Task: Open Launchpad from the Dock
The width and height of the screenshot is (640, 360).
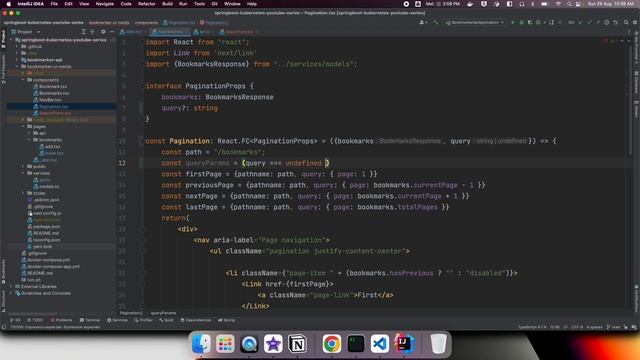Action: (x=225, y=344)
